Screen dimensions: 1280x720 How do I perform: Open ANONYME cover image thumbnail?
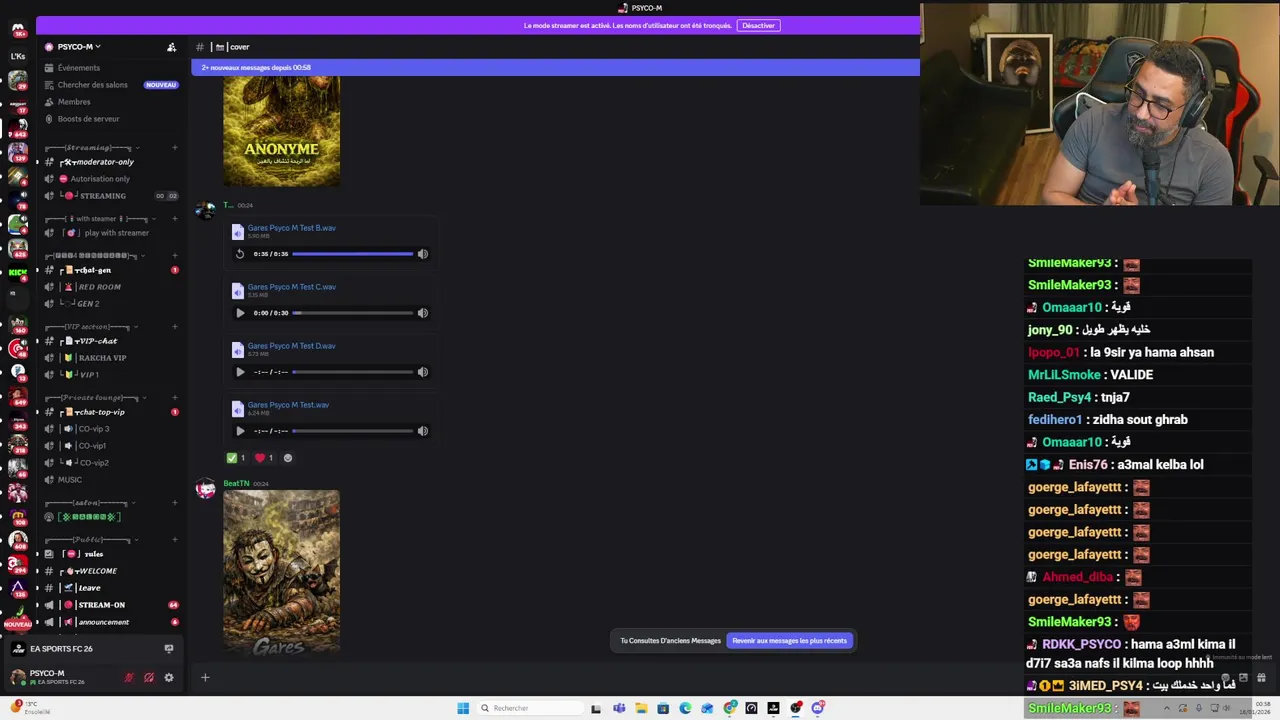[281, 131]
